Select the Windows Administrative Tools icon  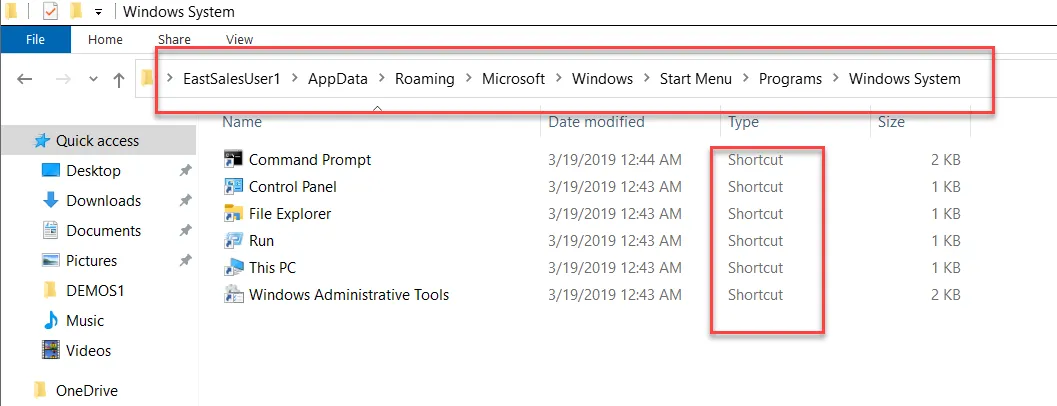234,294
